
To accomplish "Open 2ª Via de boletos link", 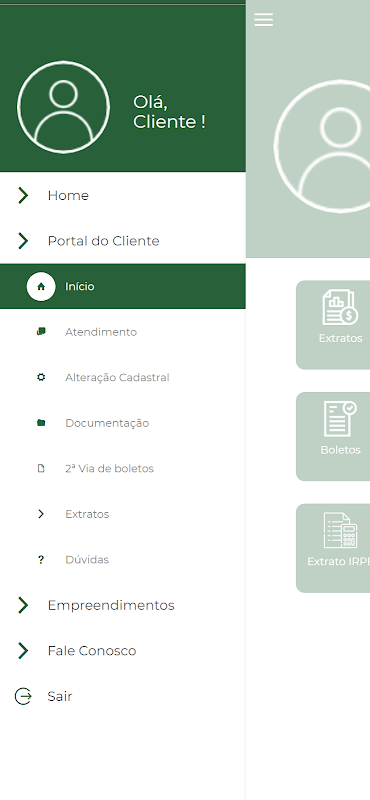I will pyautogui.click(x=109, y=468).
